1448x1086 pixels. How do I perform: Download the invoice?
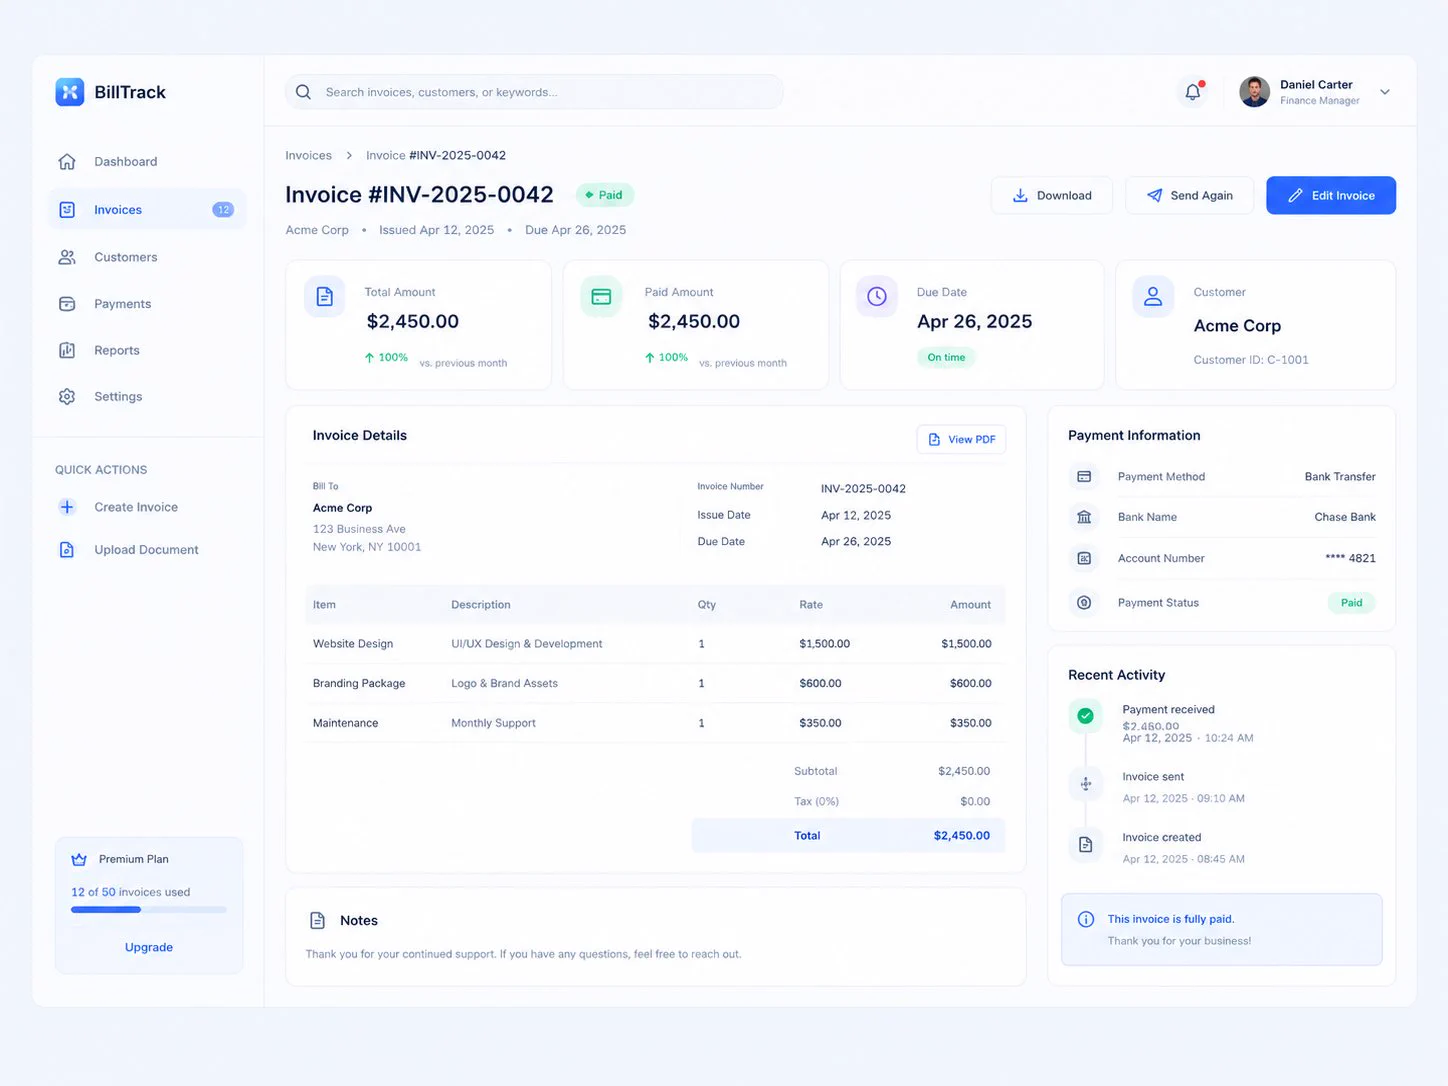pos(1052,195)
